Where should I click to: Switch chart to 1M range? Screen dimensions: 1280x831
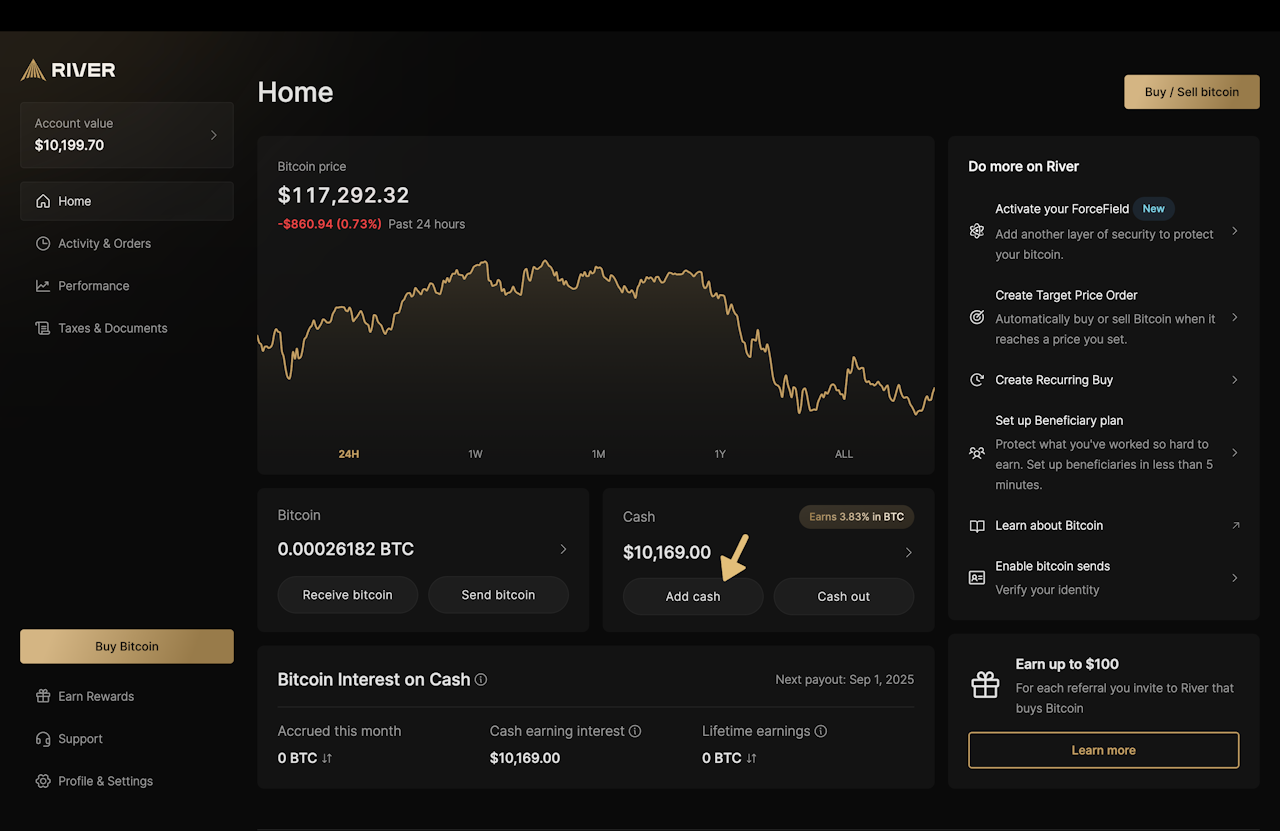pos(598,454)
